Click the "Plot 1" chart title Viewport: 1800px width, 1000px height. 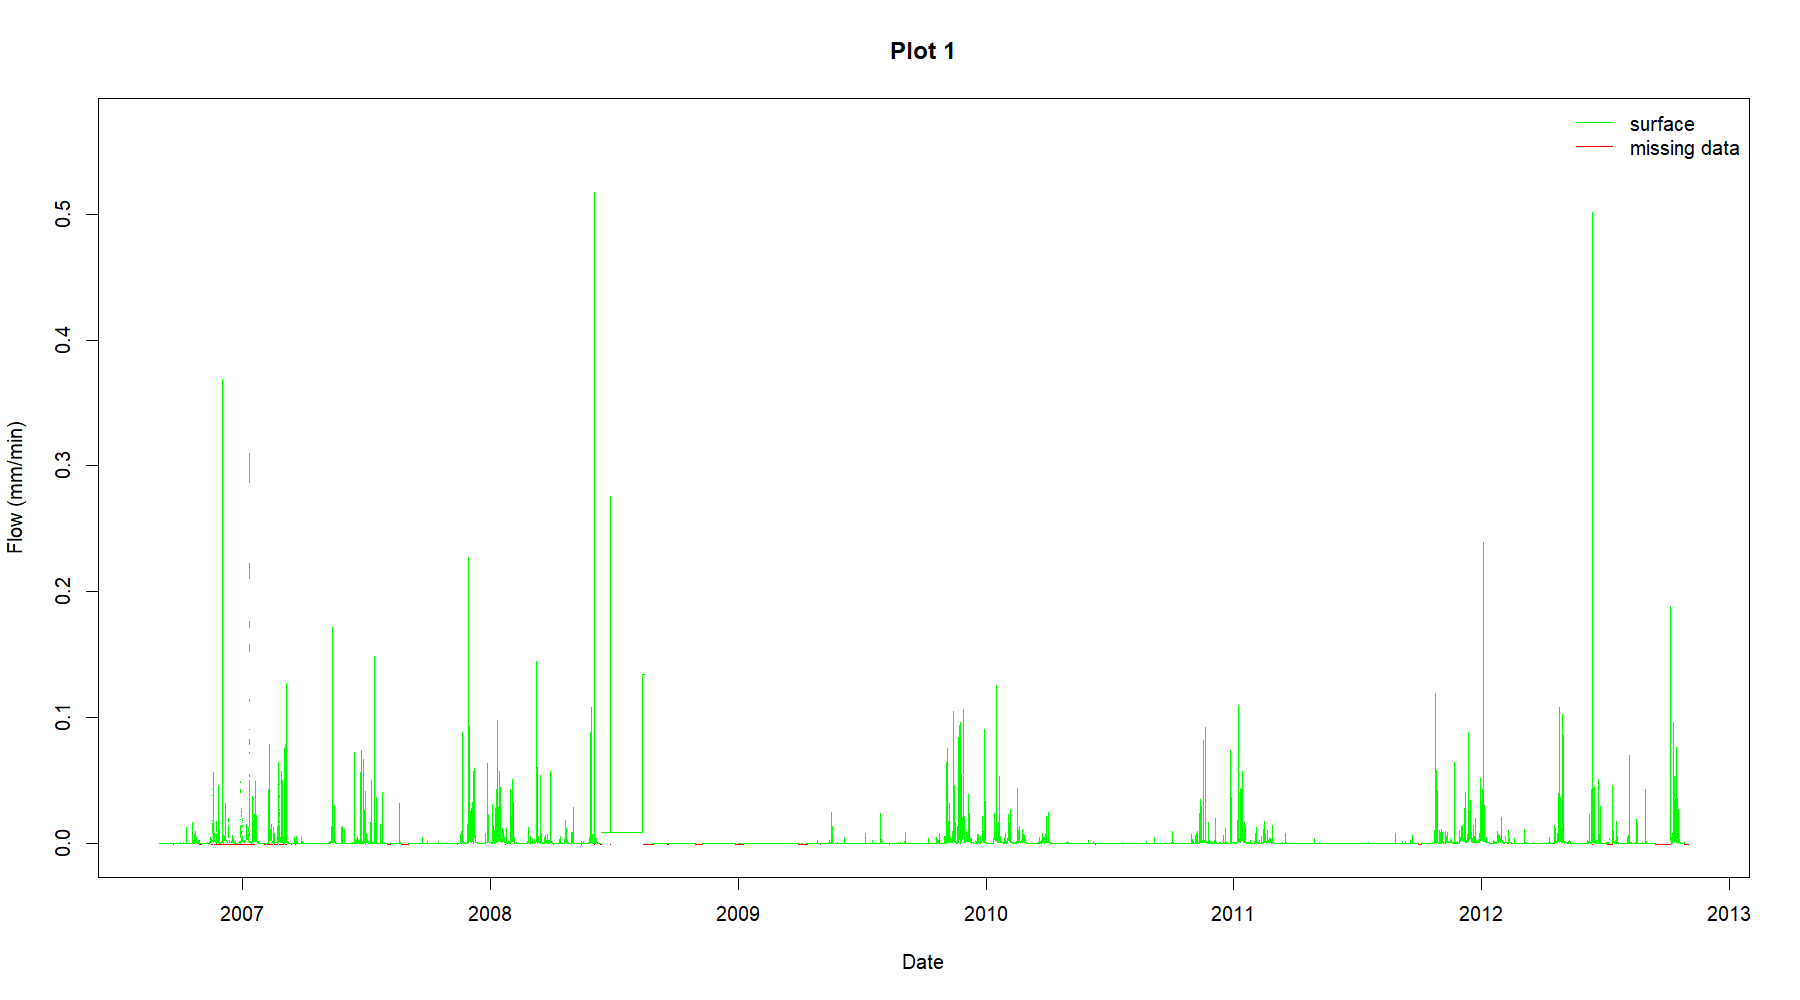[x=922, y=51]
